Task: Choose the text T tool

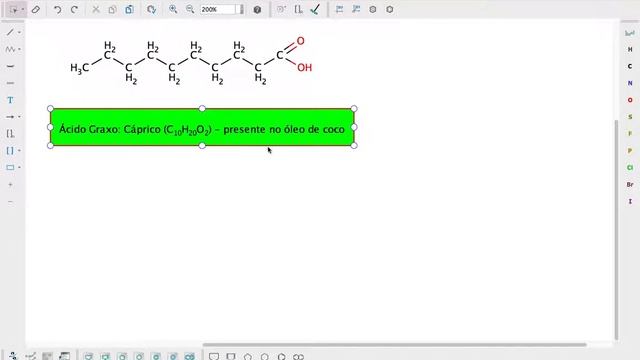Action: coord(10,100)
